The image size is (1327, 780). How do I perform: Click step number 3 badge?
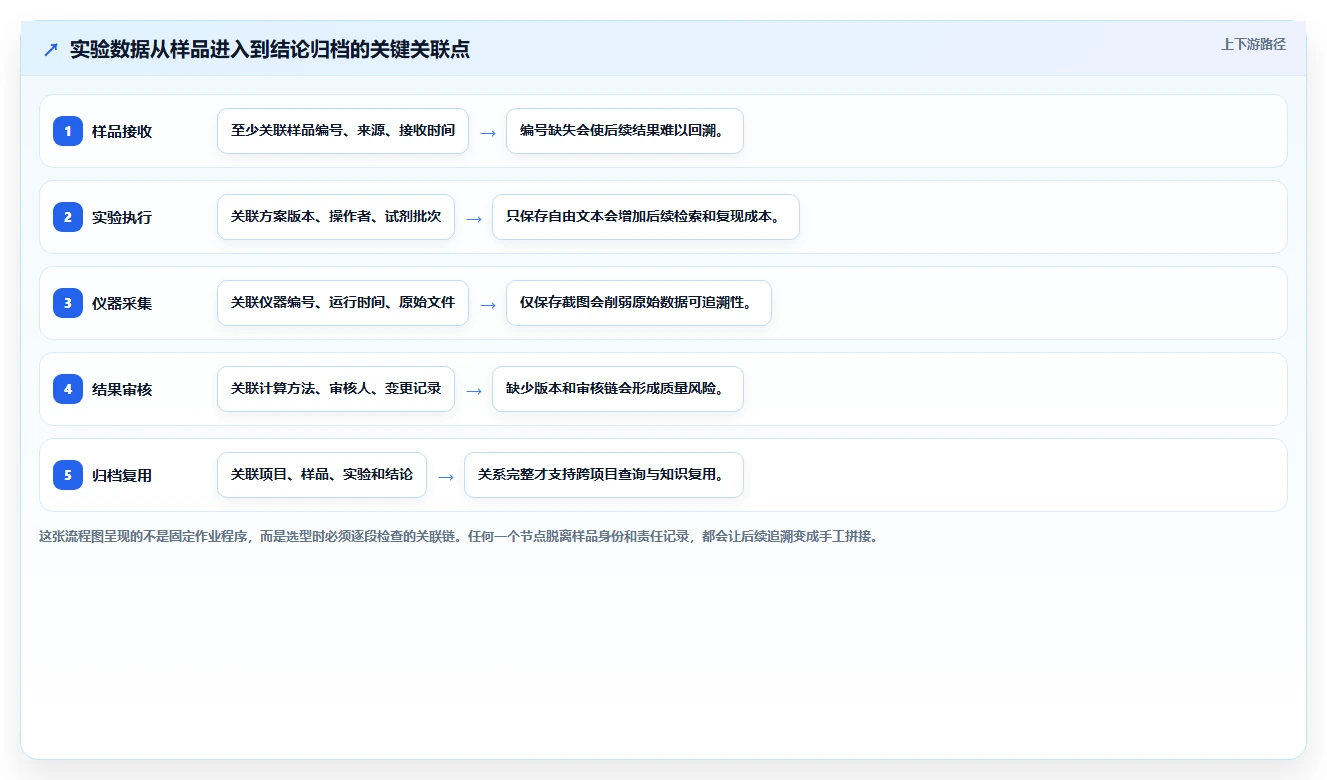point(68,303)
